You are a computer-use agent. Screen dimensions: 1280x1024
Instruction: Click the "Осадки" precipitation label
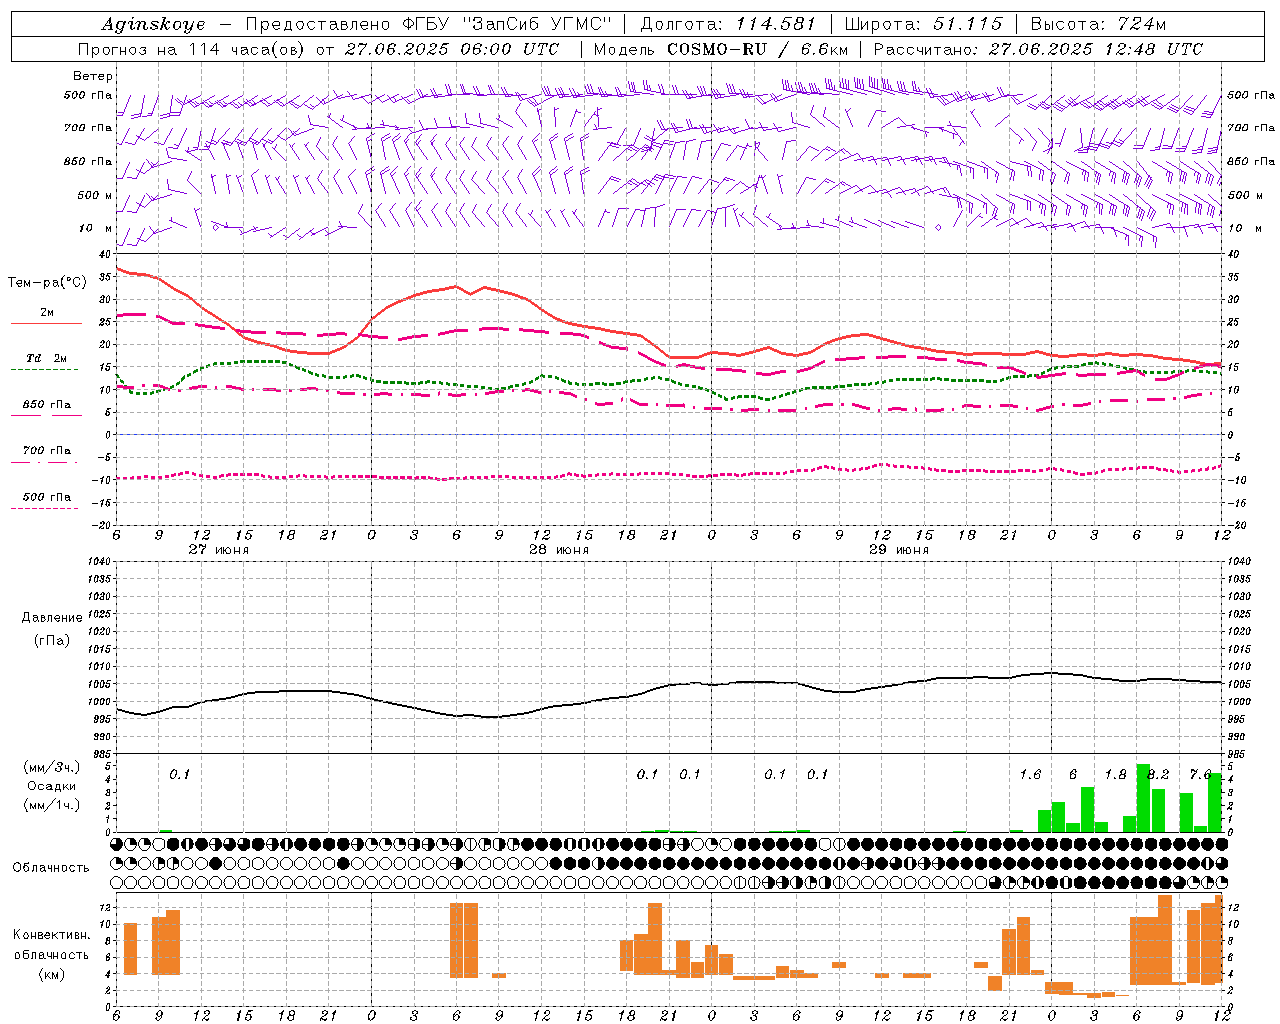click(x=51, y=786)
